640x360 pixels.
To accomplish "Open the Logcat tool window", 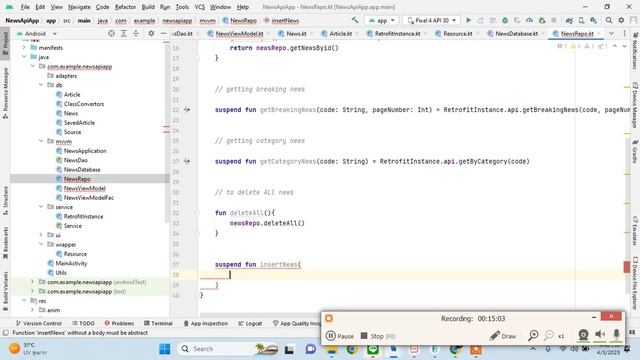I will click(250, 323).
